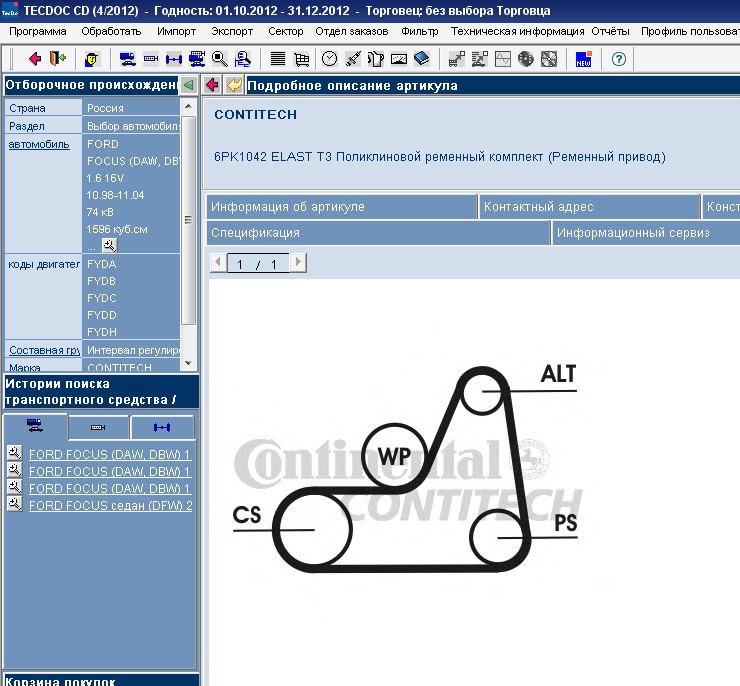Click the belt routing diagram image
This screenshot has width=740, height=686.
406,470
